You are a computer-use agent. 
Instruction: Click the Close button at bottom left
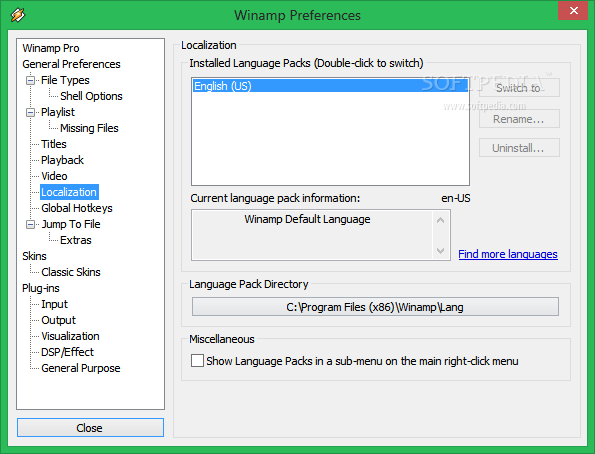pyautogui.click(x=90, y=428)
